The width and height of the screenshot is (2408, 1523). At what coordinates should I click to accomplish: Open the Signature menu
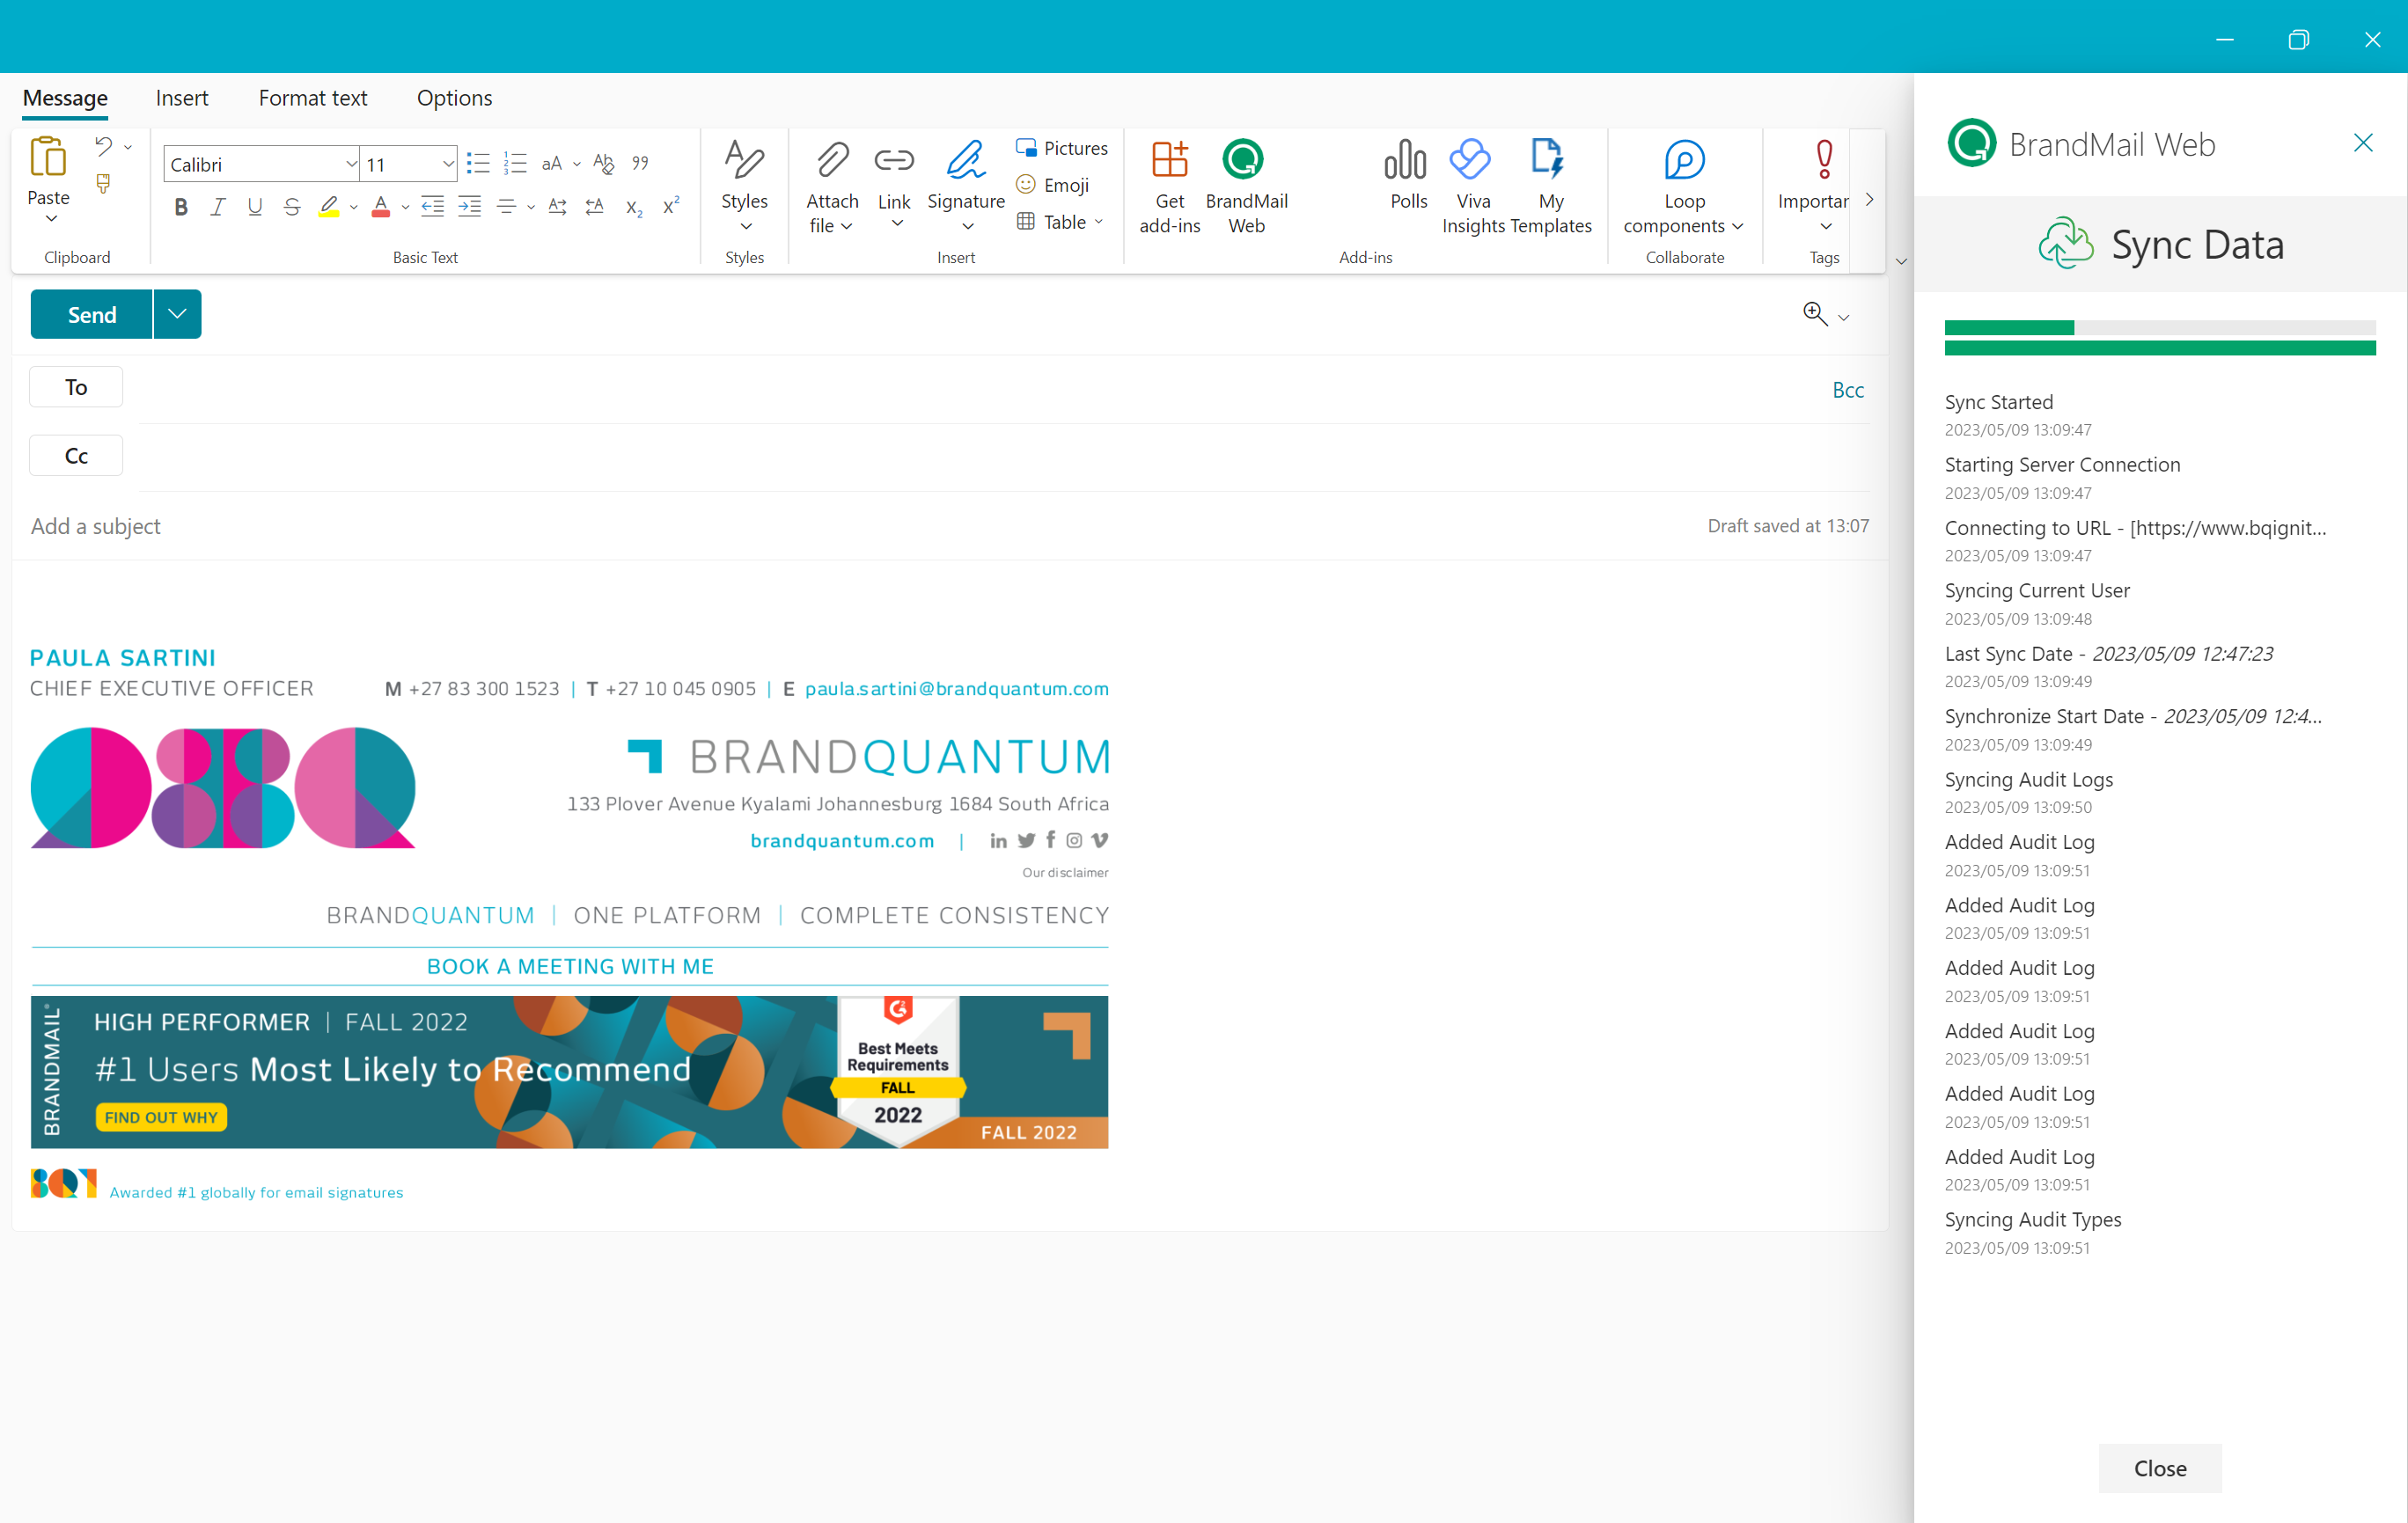[966, 186]
